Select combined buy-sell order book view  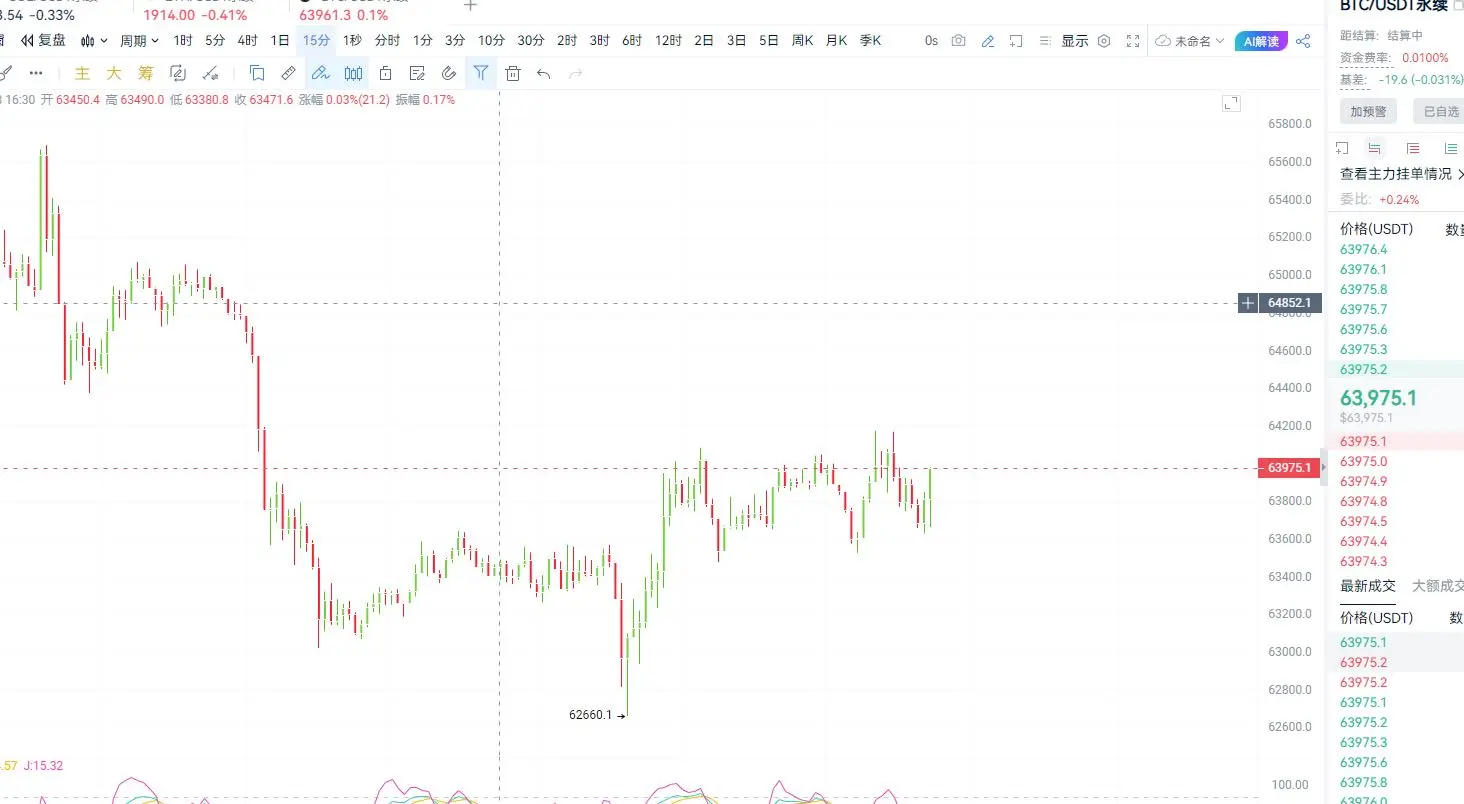coord(1375,148)
